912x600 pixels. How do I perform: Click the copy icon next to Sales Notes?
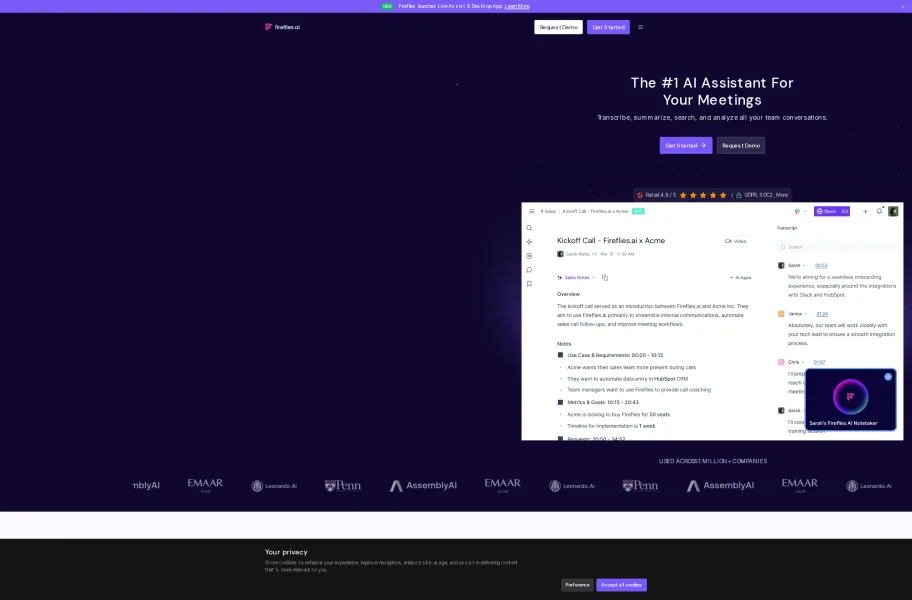click(605, 278)
